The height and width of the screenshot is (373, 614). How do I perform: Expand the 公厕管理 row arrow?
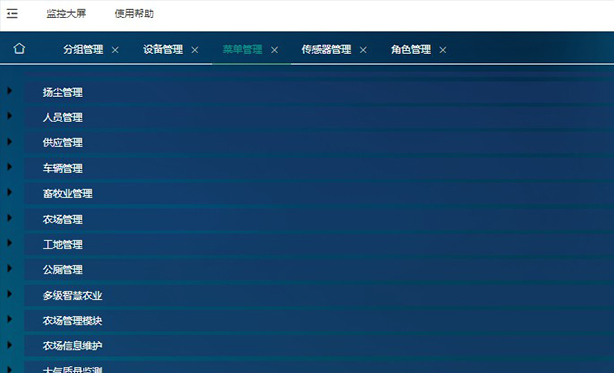coord(10,268)
